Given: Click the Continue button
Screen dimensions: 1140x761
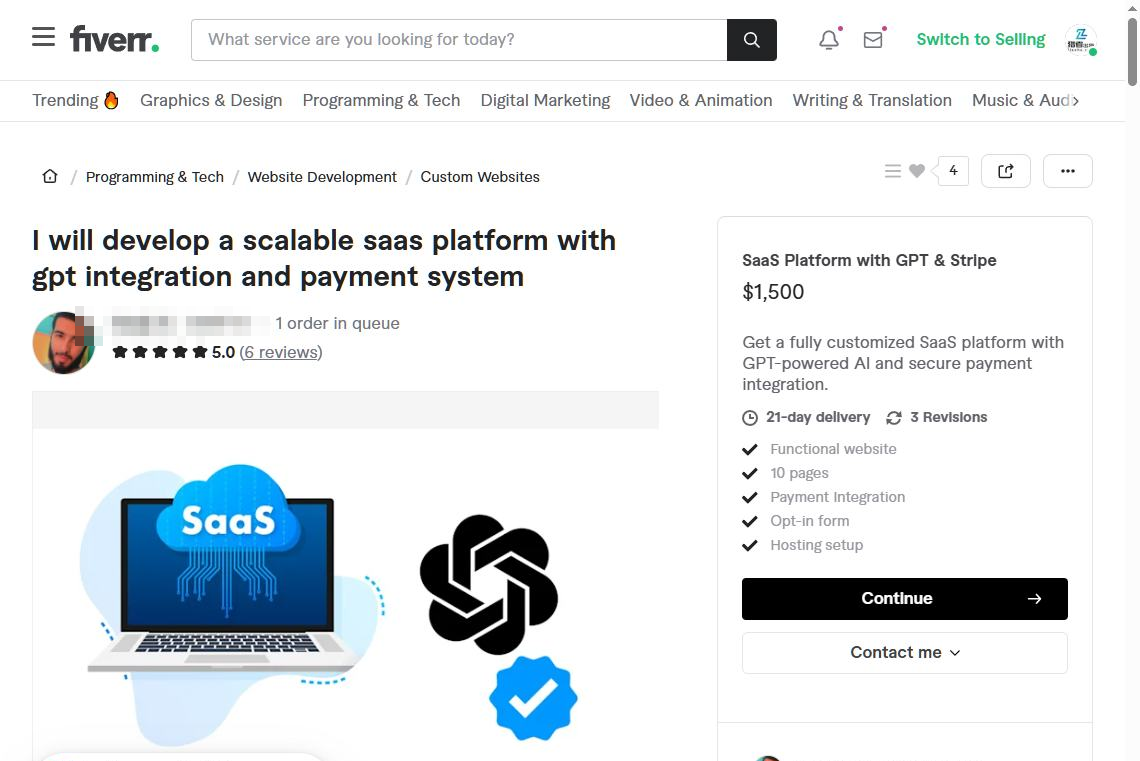Looking at the screenshot, I should (x=904, y=599).
